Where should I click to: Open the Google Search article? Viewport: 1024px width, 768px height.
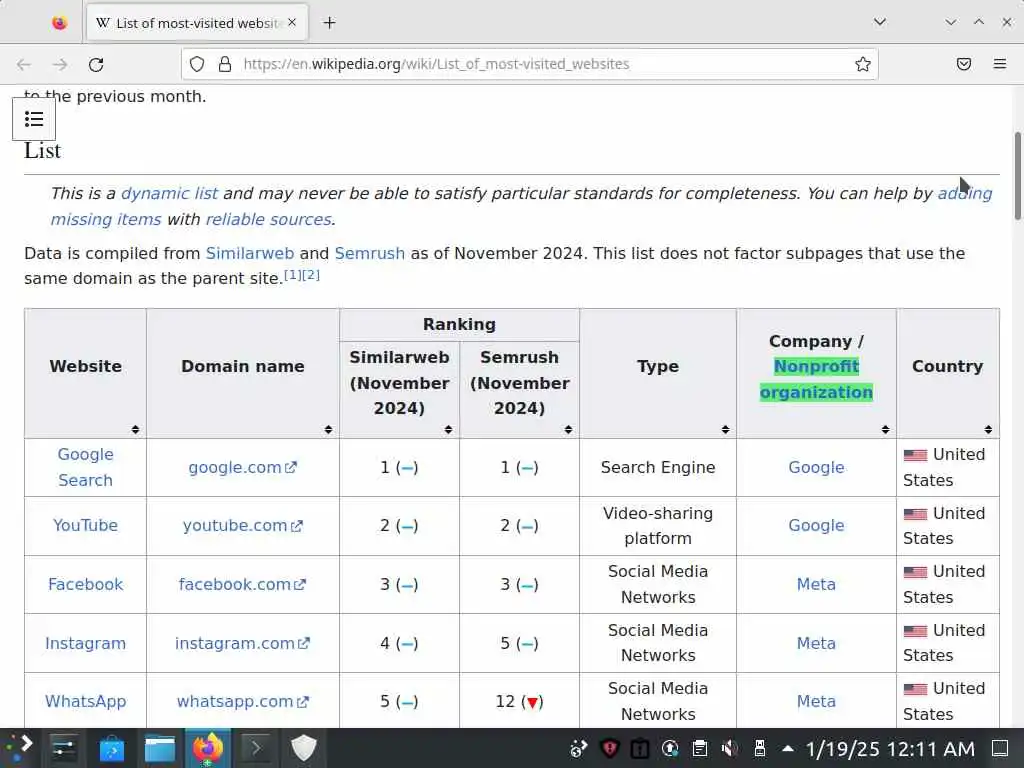click(x=86, y=467)
